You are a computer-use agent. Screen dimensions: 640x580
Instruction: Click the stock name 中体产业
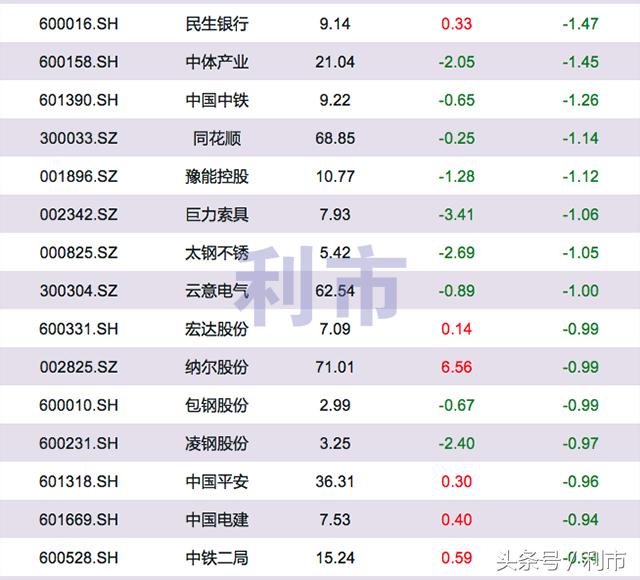[217, 62]
